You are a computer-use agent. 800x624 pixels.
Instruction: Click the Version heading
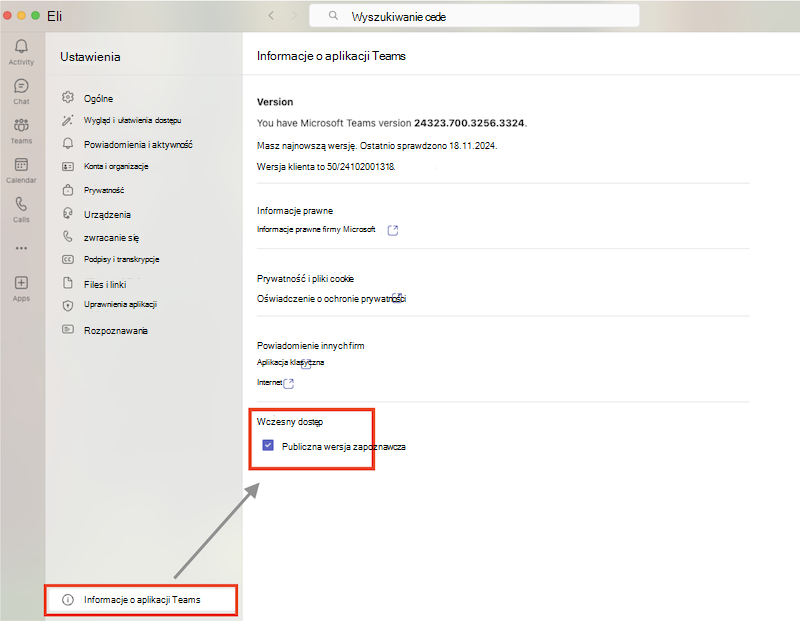tap(275, 102)
